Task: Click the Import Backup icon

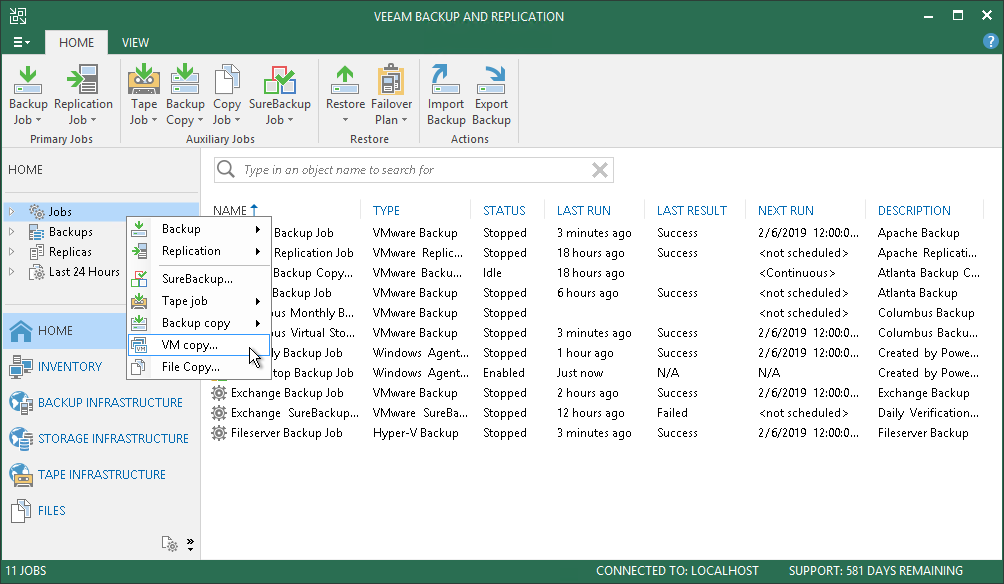Action: (446, 95)
